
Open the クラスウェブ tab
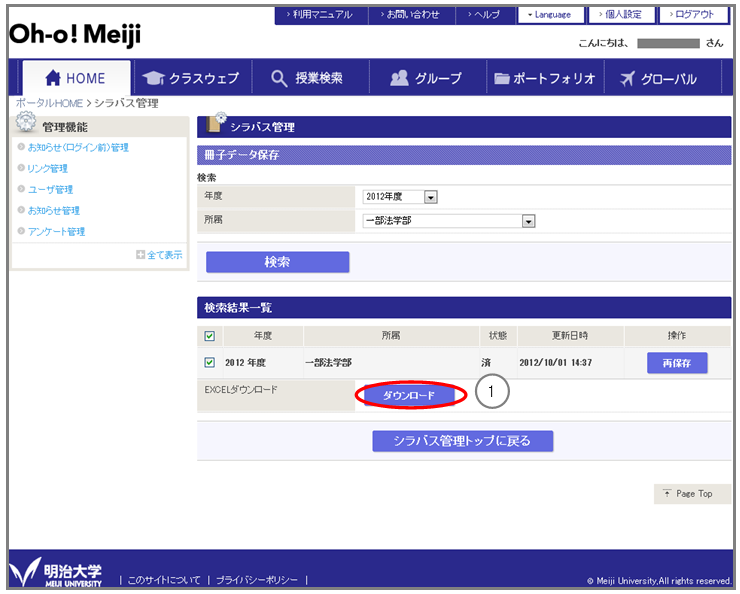(x=192, y=78)
